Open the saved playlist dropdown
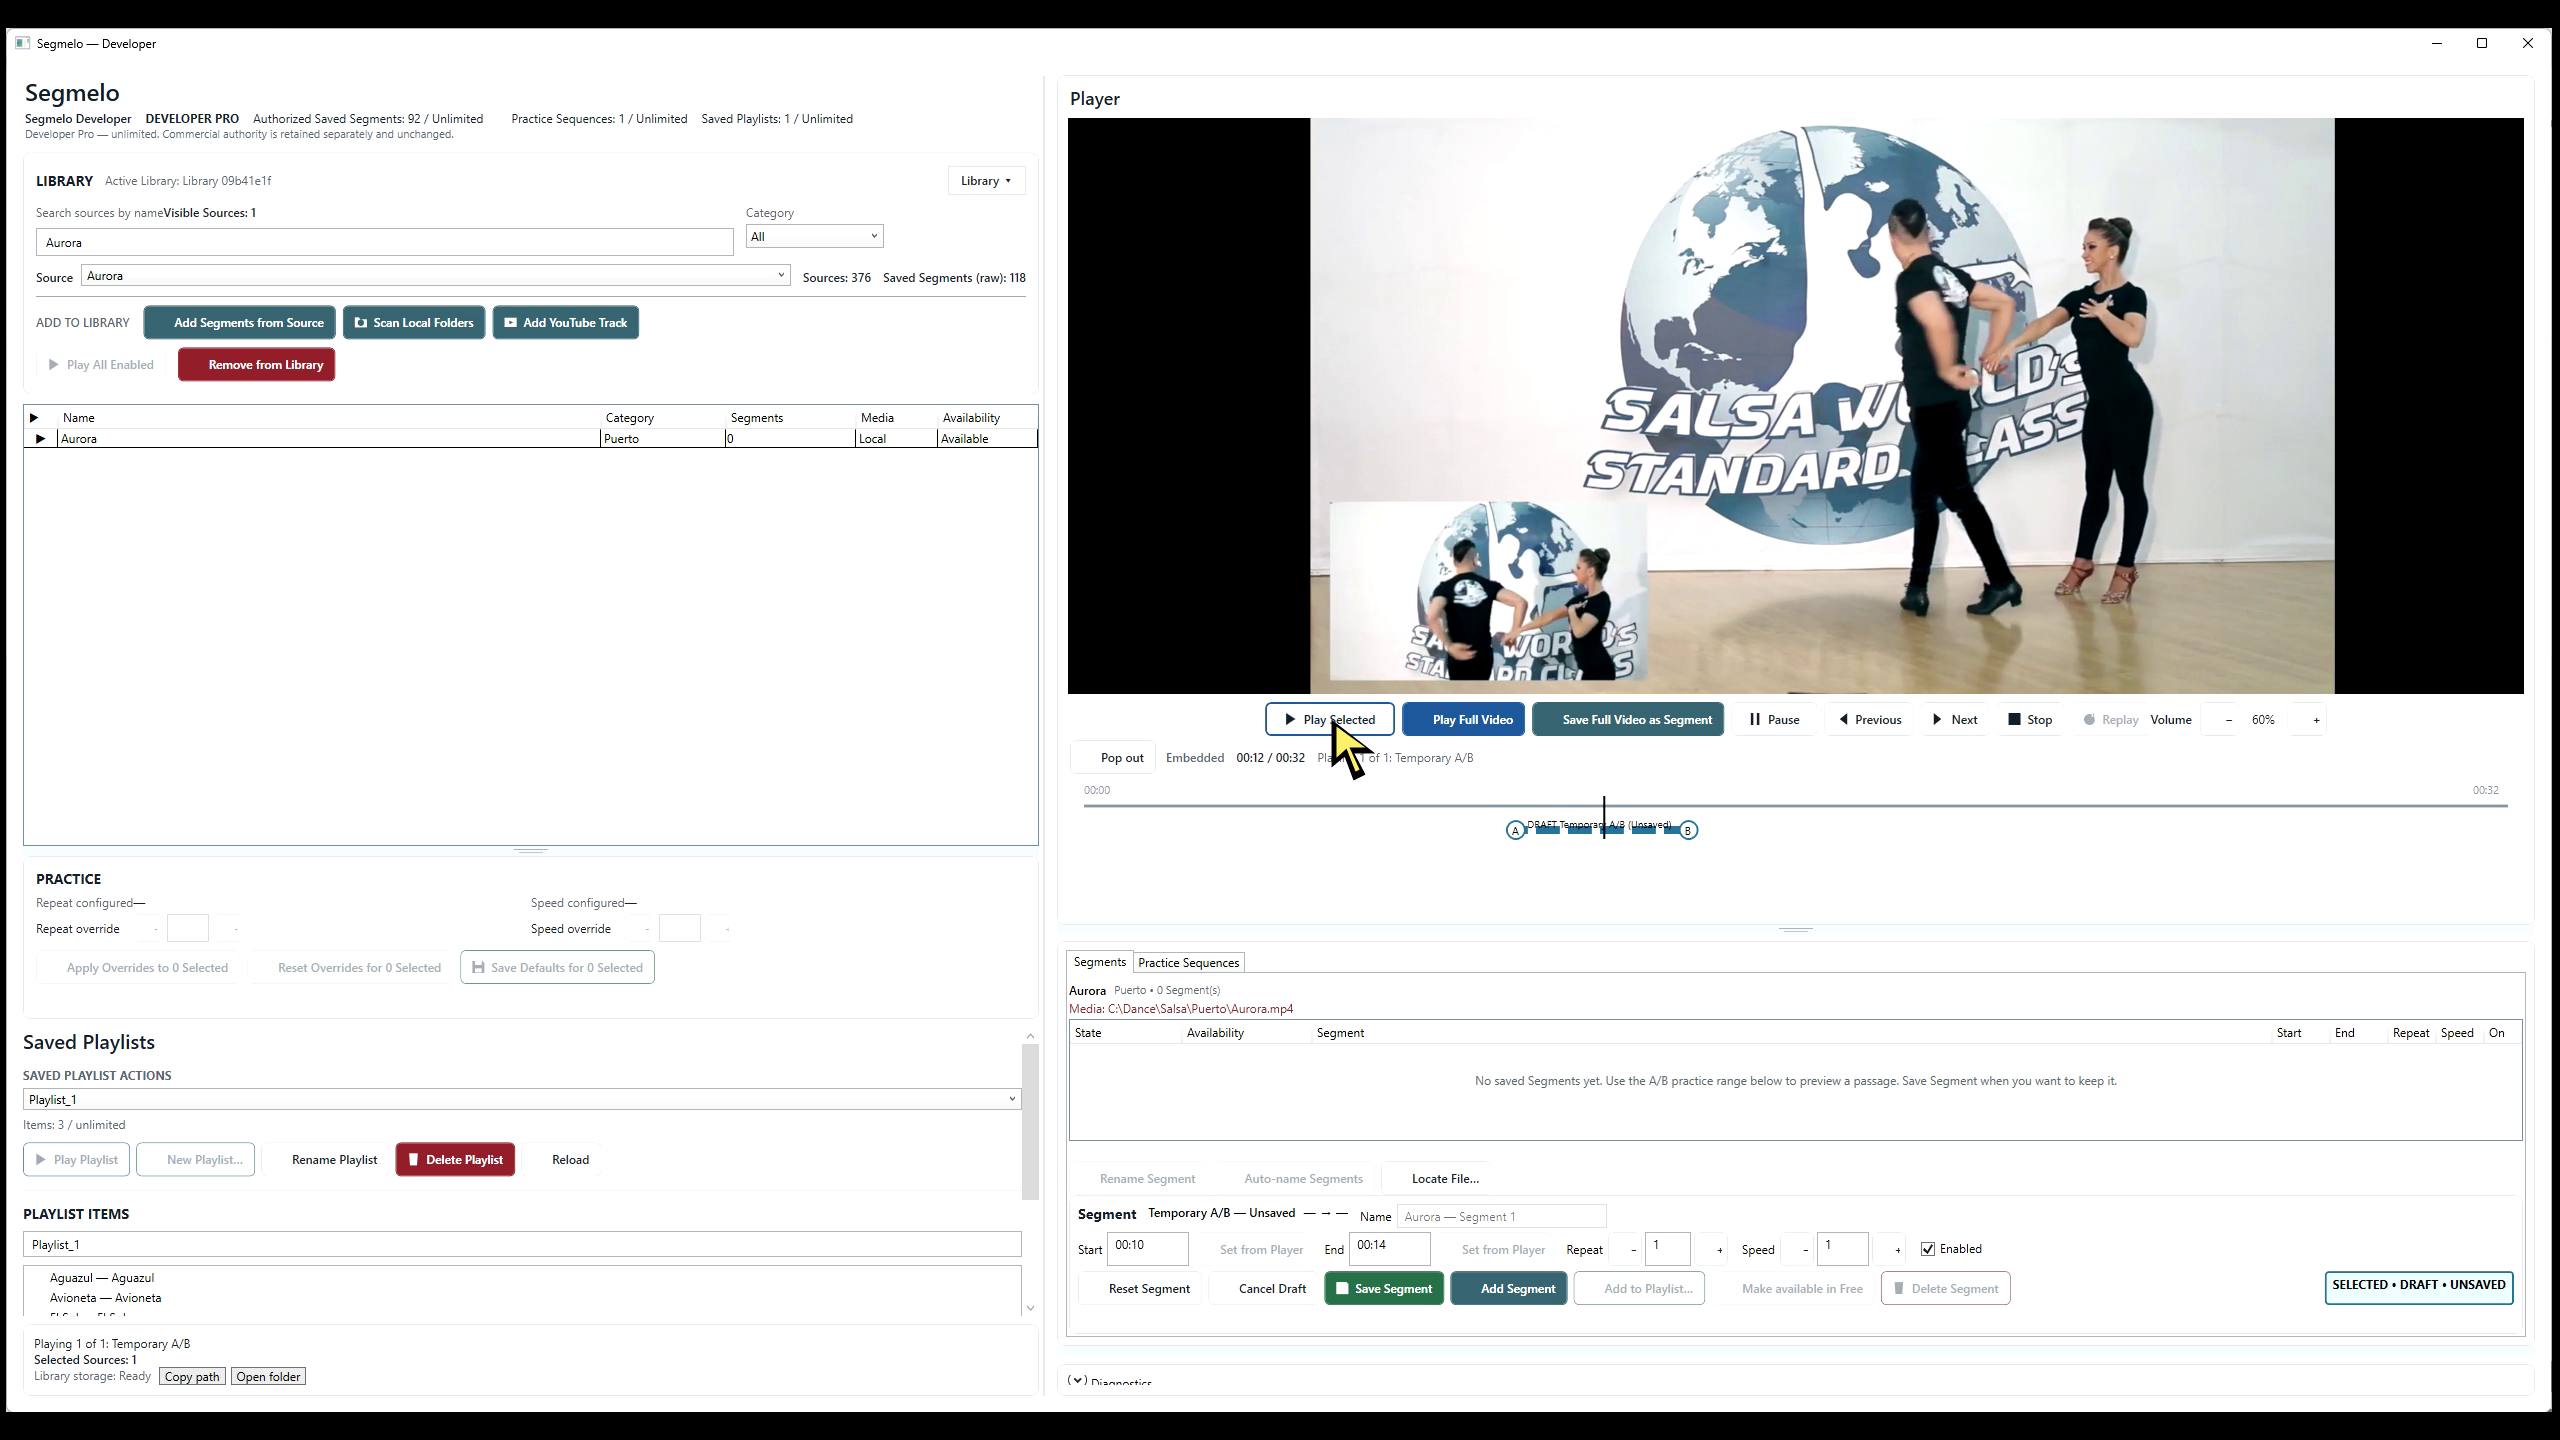This screenshot has width=2560, height=1440. (x=522, y=1099)
